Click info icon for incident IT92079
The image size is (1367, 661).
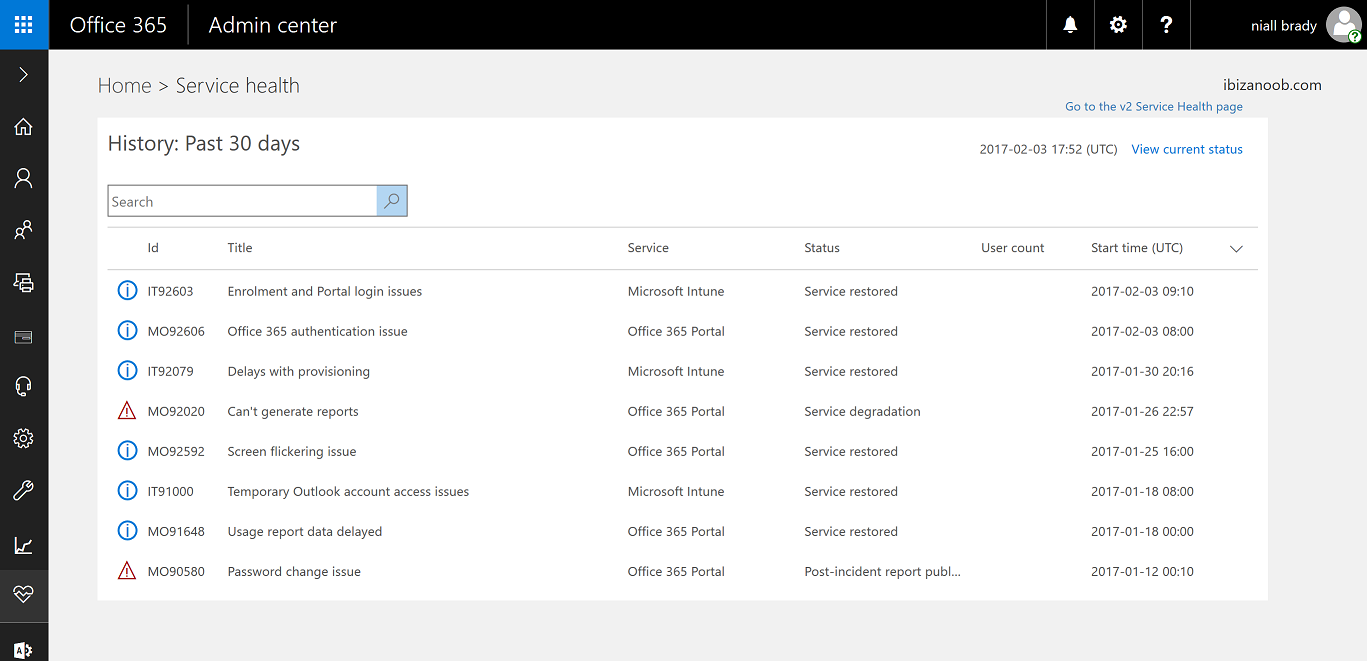pos(127,371)
